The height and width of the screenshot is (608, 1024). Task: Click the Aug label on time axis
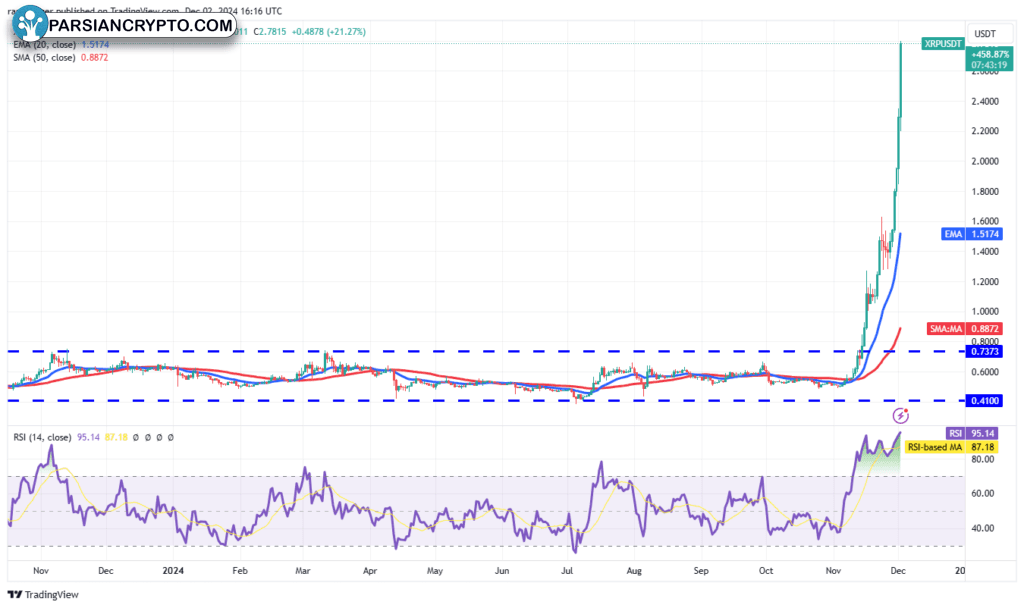coord(634,571)
